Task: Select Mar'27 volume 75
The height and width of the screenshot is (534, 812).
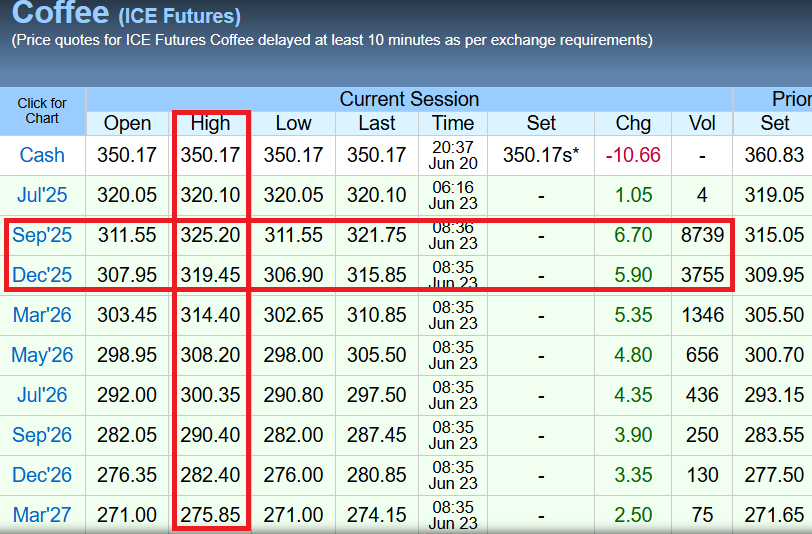Action: click(x=702, y=515)
